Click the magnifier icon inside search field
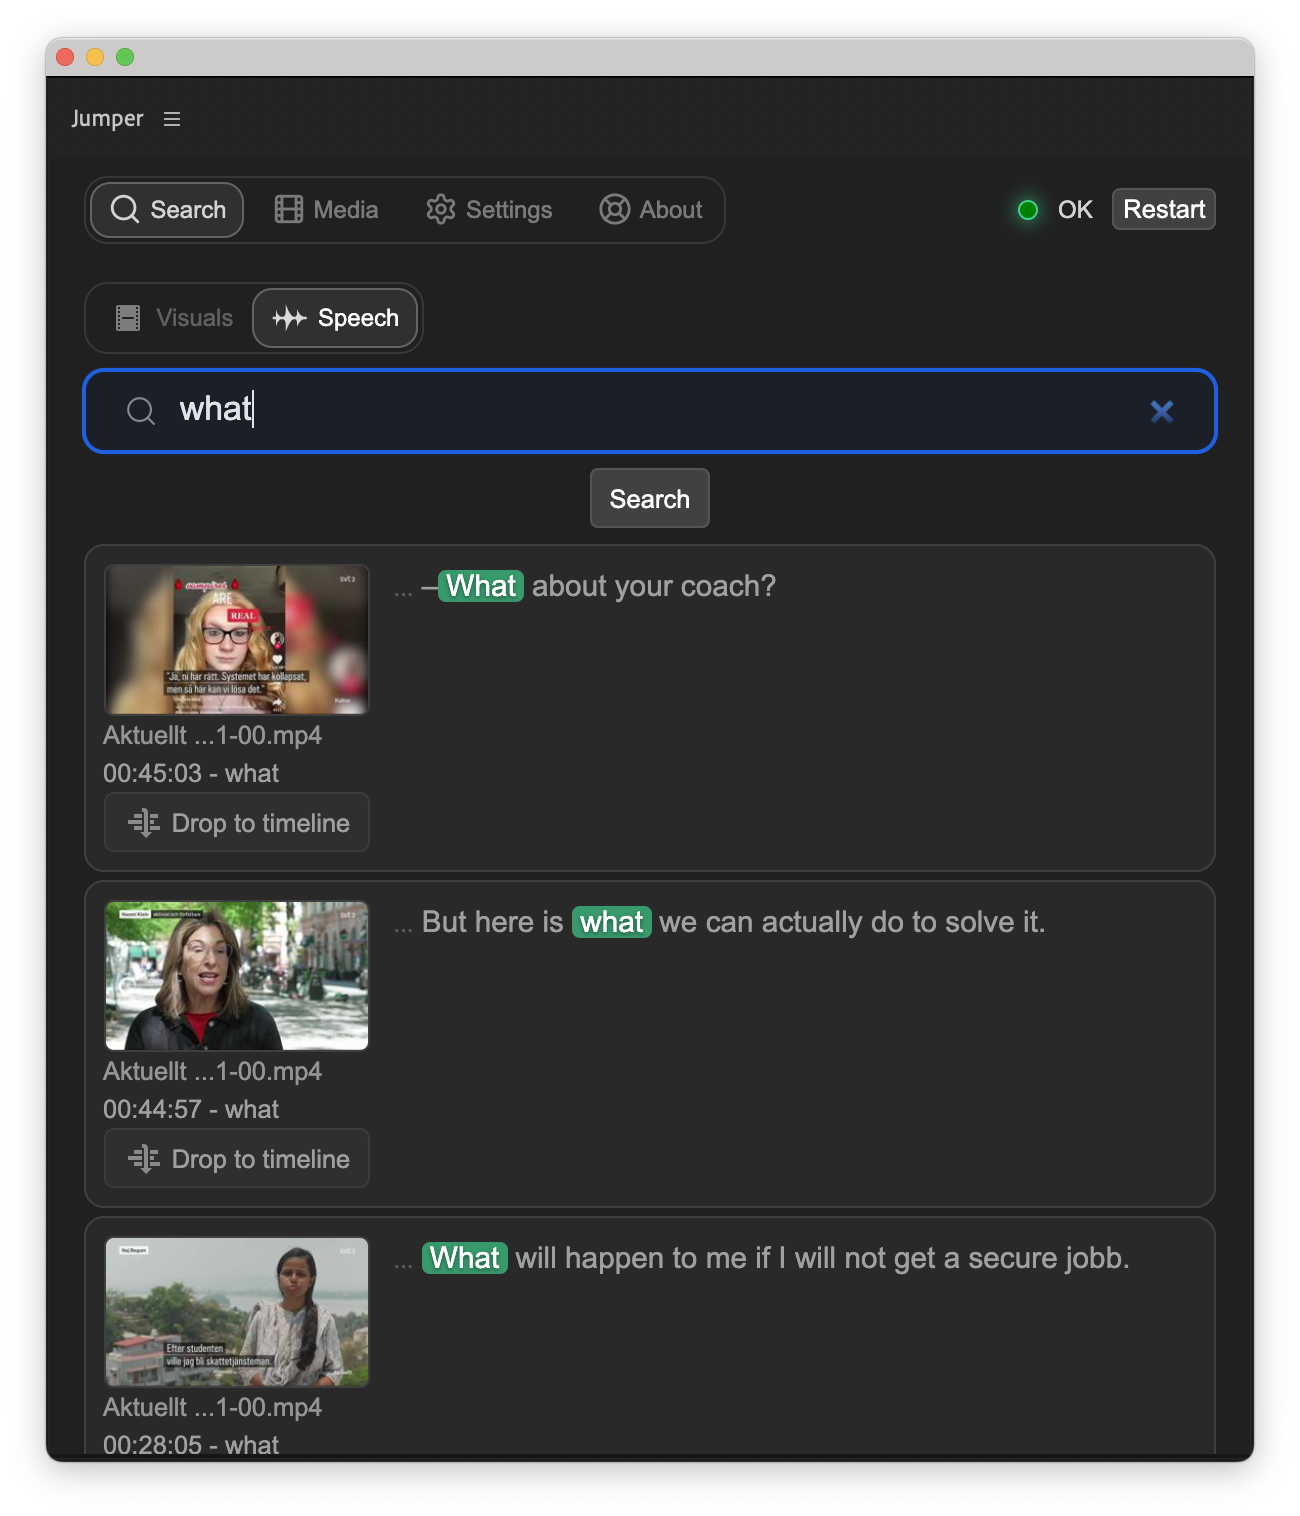 (x=141, y=411)
